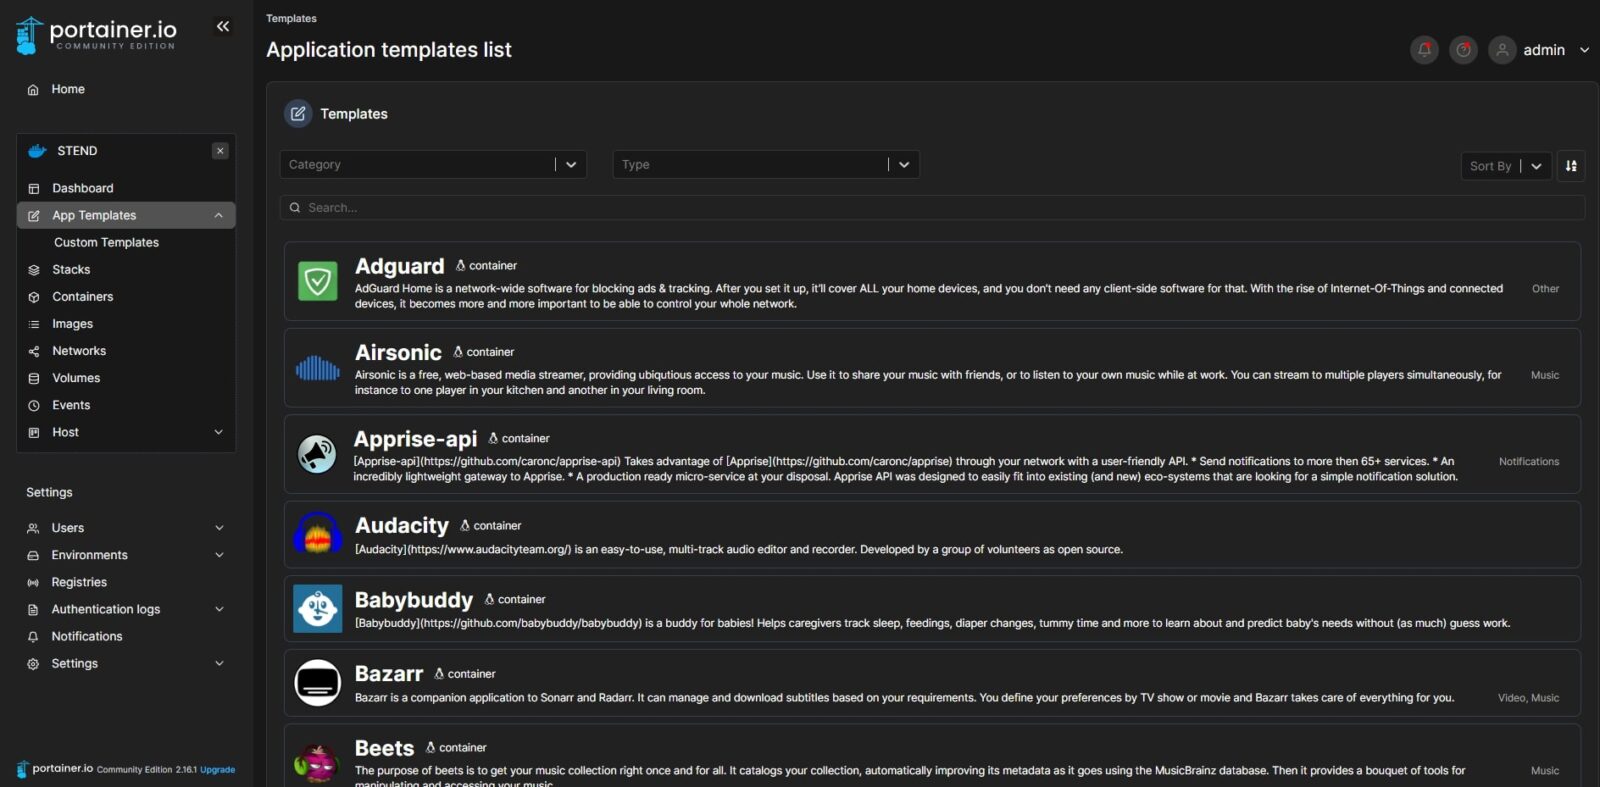The width and height of the screenshot is (1600, 787).
Task: Click the admin user avatar icon
Action: 1502,50
